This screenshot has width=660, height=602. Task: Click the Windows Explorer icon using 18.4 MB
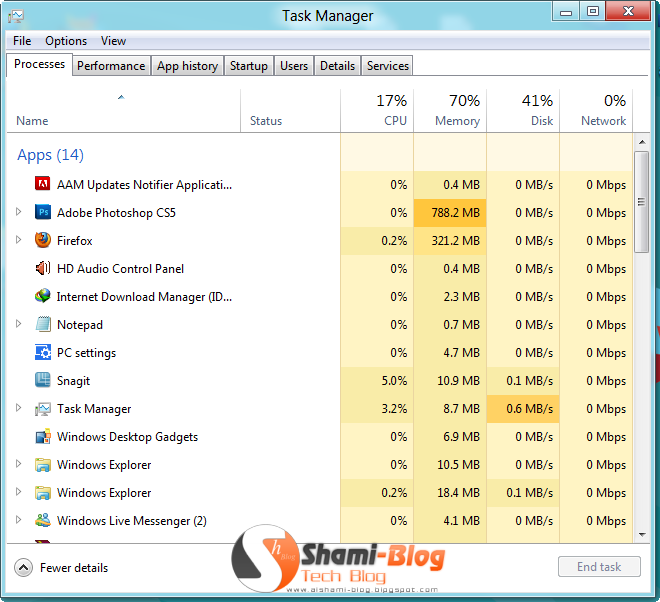click(x=43, y=493)
